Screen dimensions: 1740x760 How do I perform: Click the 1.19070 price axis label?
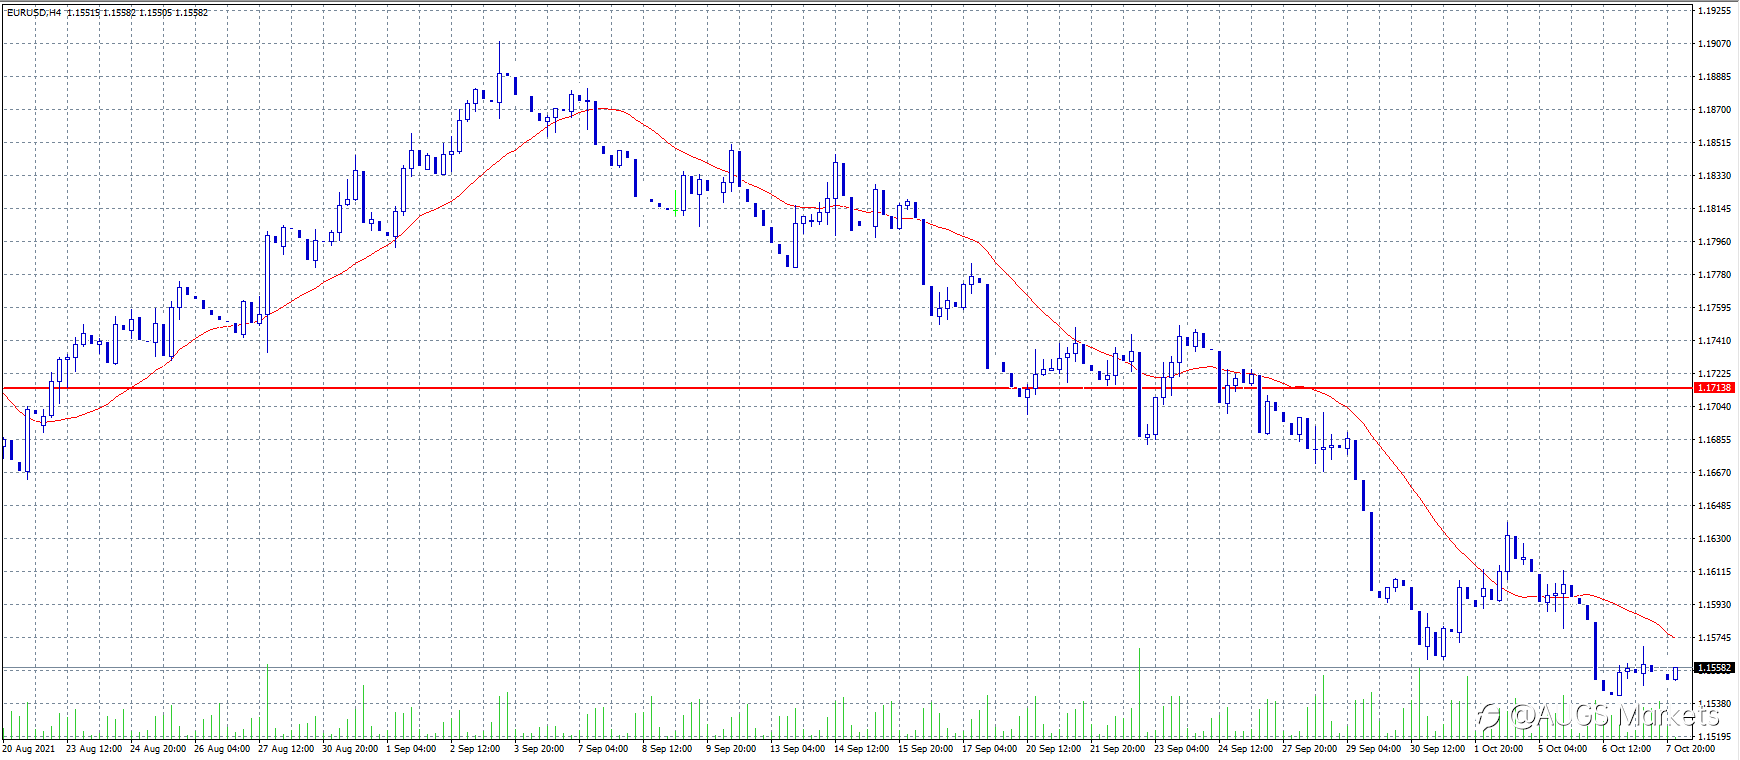pyautogui.click(x=1715, y=44)
